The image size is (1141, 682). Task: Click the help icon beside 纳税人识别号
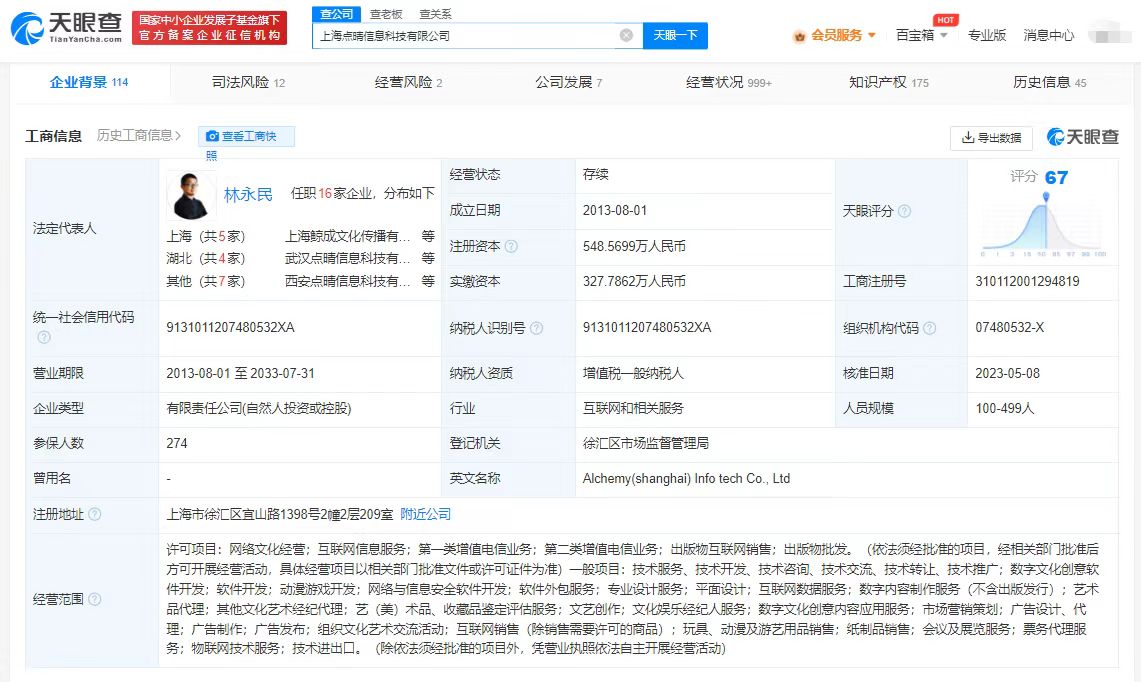point(536,328)
